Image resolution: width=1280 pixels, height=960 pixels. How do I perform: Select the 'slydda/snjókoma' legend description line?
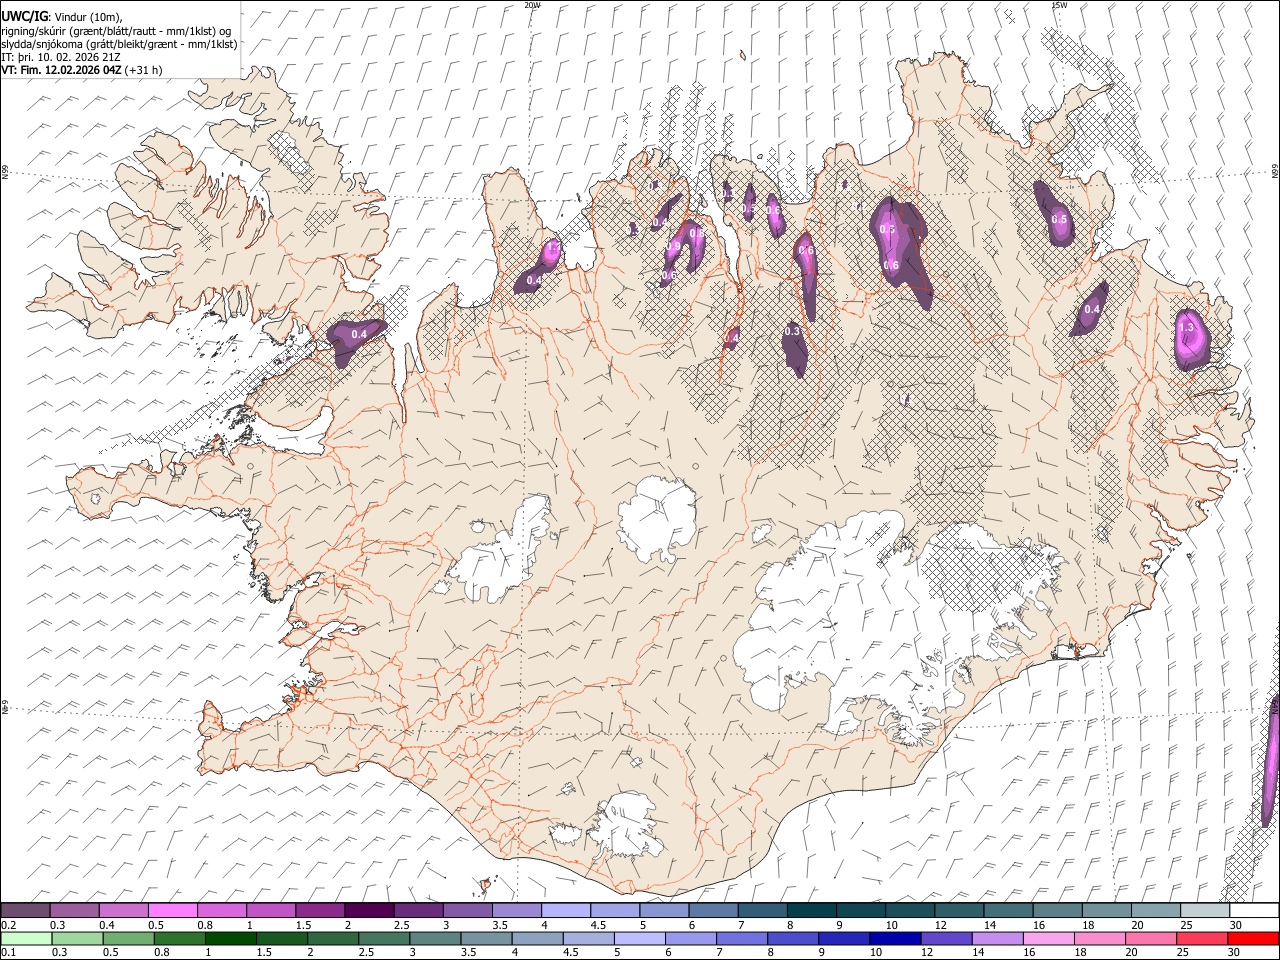119,43
